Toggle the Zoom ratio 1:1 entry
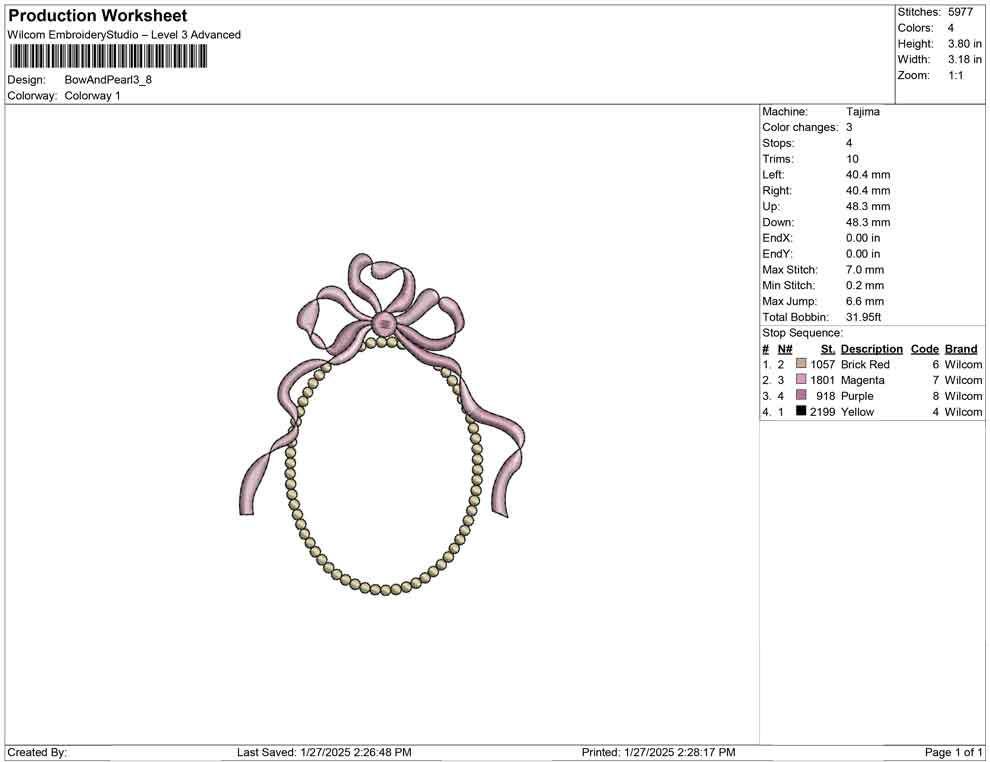The height and width of the screenshot is (762, 990). tap(930, 75)
